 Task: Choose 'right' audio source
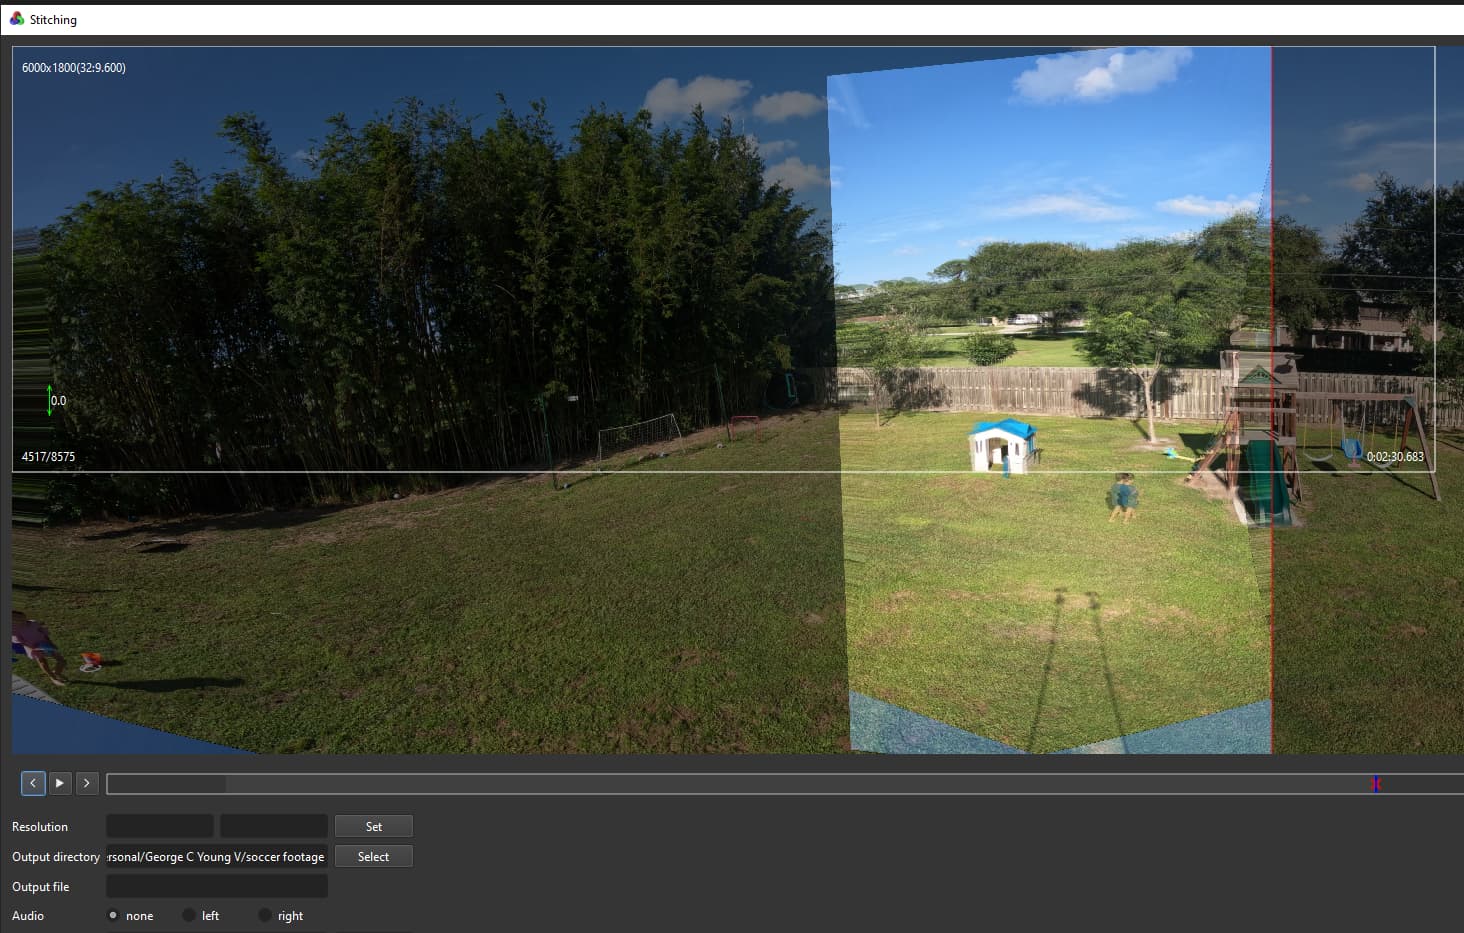[x=265, y=915]
